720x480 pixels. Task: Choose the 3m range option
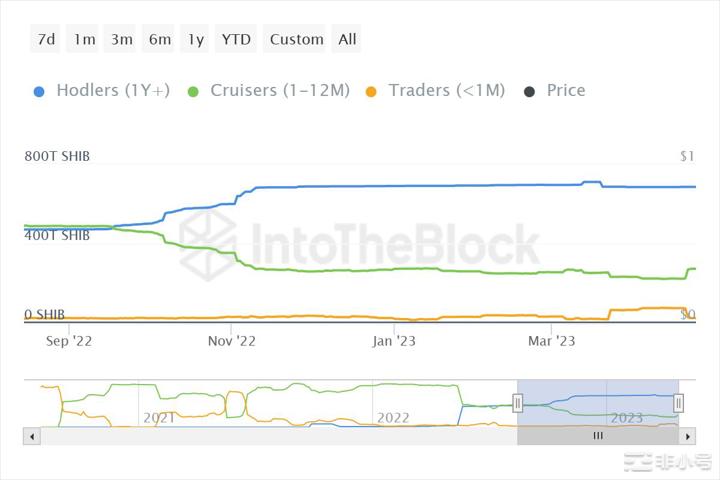(x=122, y=39)
